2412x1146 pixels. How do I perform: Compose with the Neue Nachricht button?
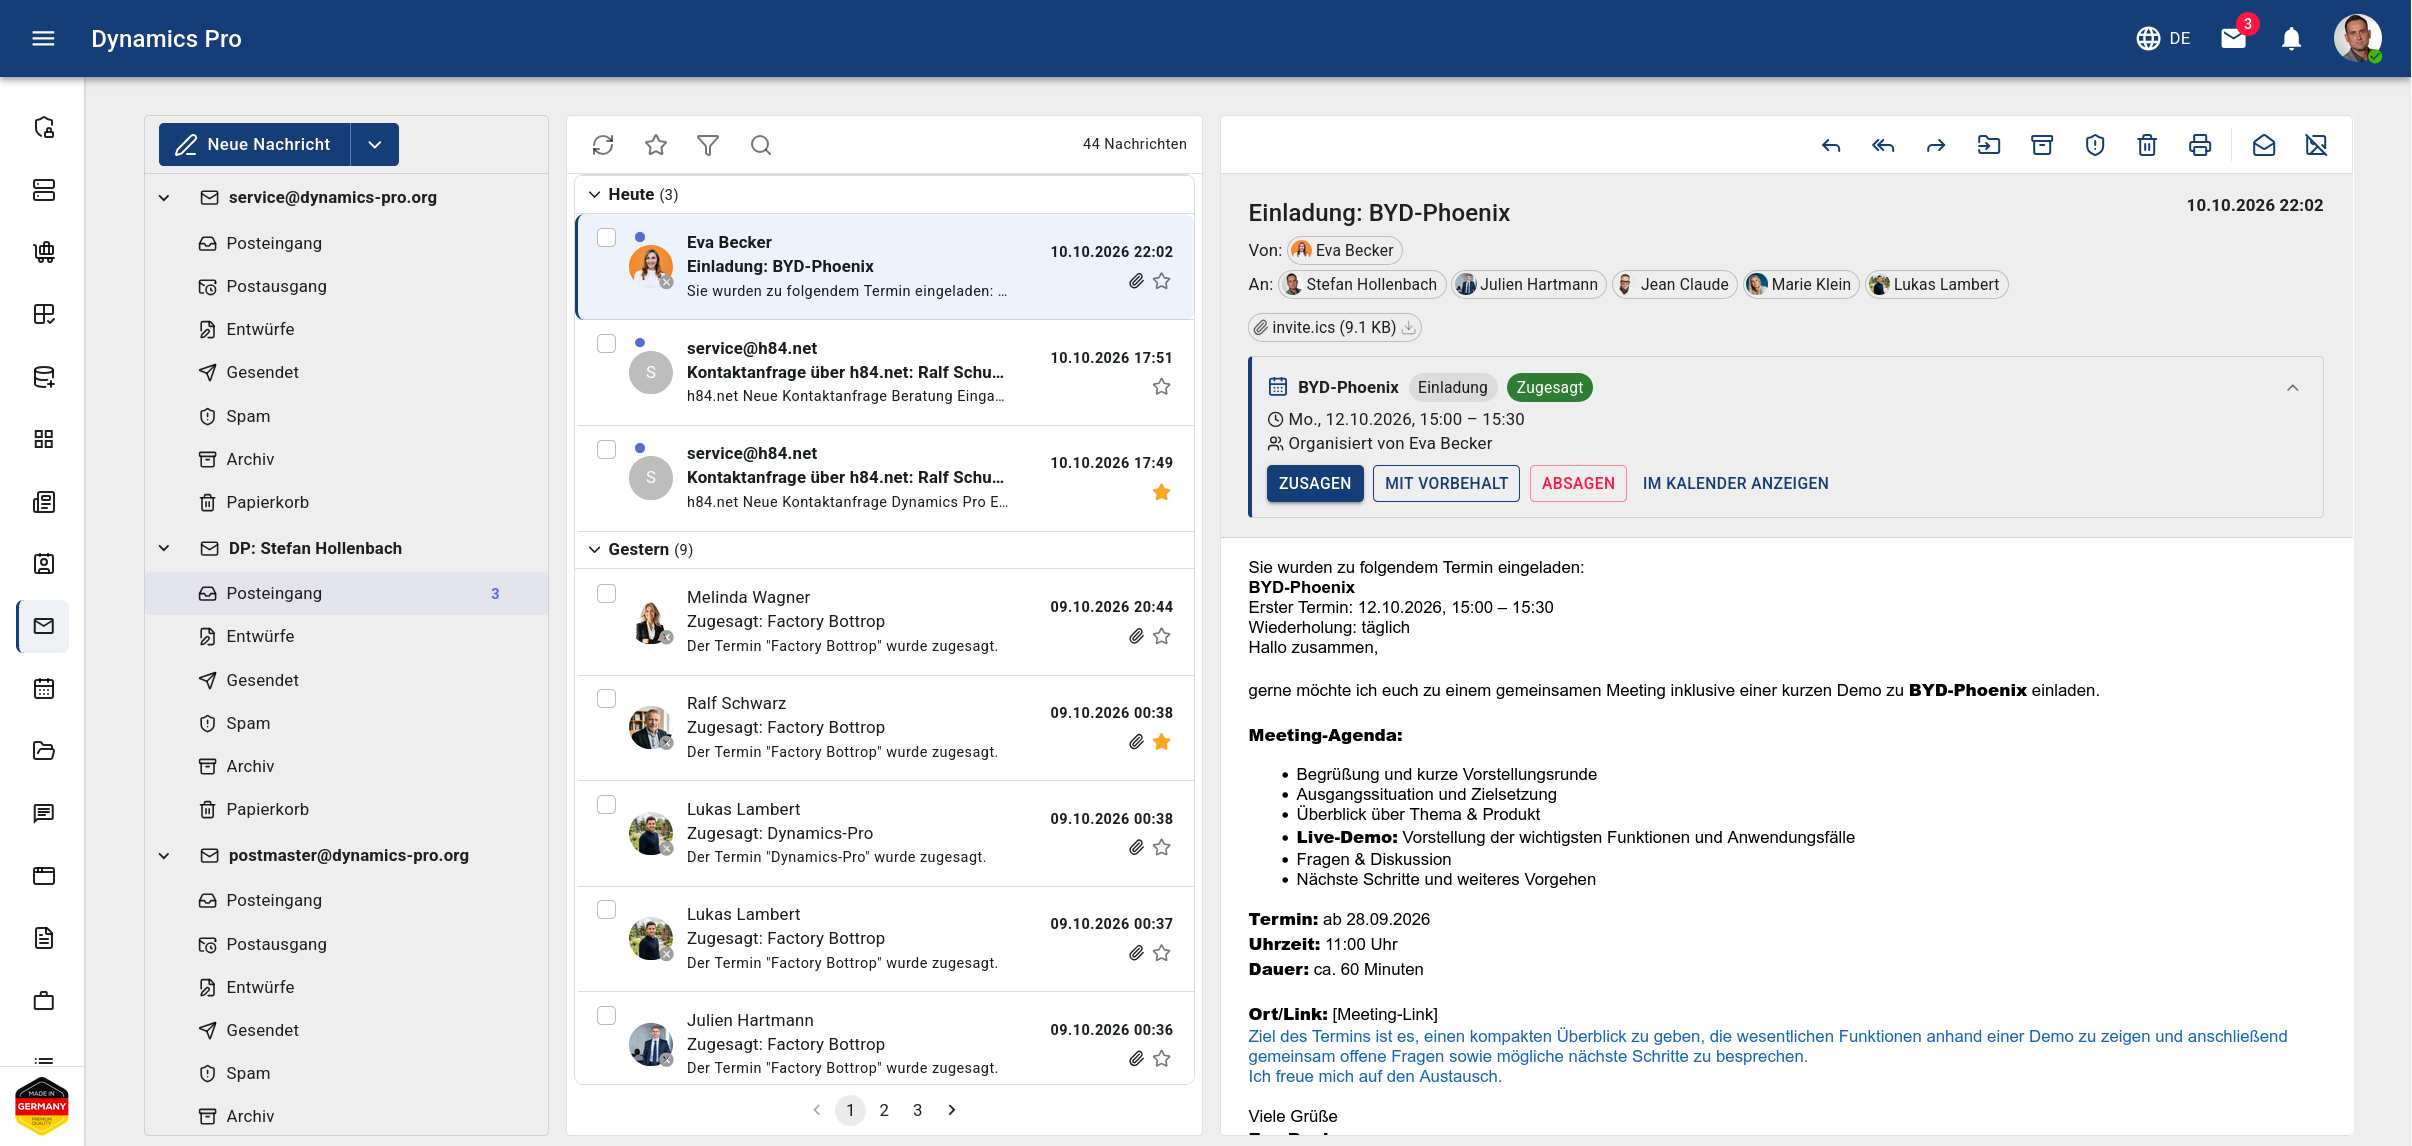tap(255, 145)
